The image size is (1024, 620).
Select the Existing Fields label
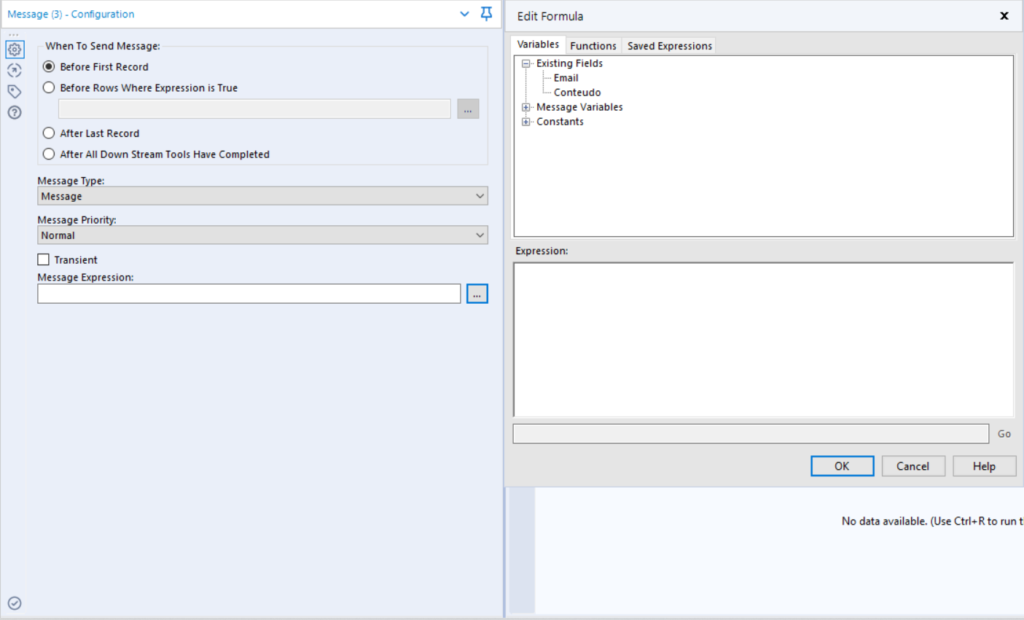click(x=569, y=63)
